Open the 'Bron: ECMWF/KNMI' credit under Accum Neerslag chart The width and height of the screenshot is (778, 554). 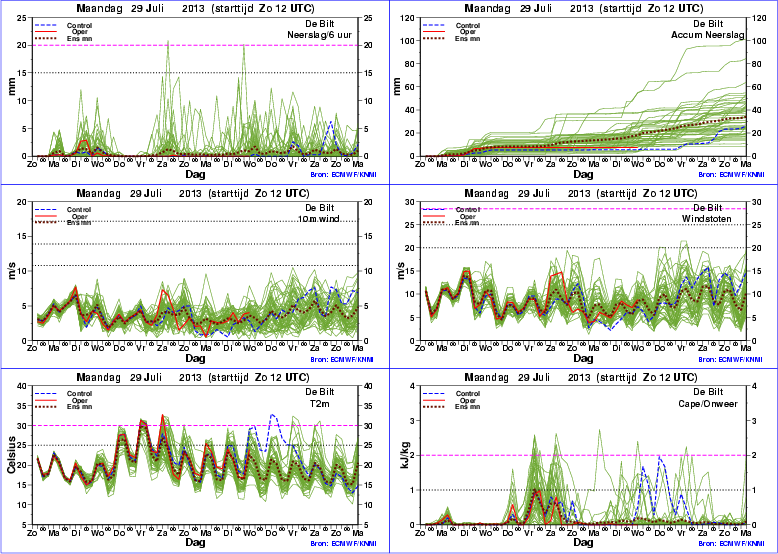click(x=731, y=175)
